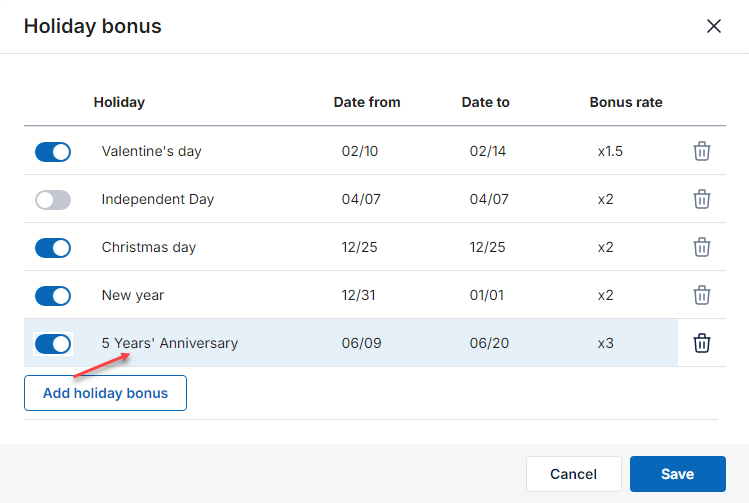This screenshot has width=749, height=503.
Task: Click the Christmas day holiday name
Action: (149, 247)
